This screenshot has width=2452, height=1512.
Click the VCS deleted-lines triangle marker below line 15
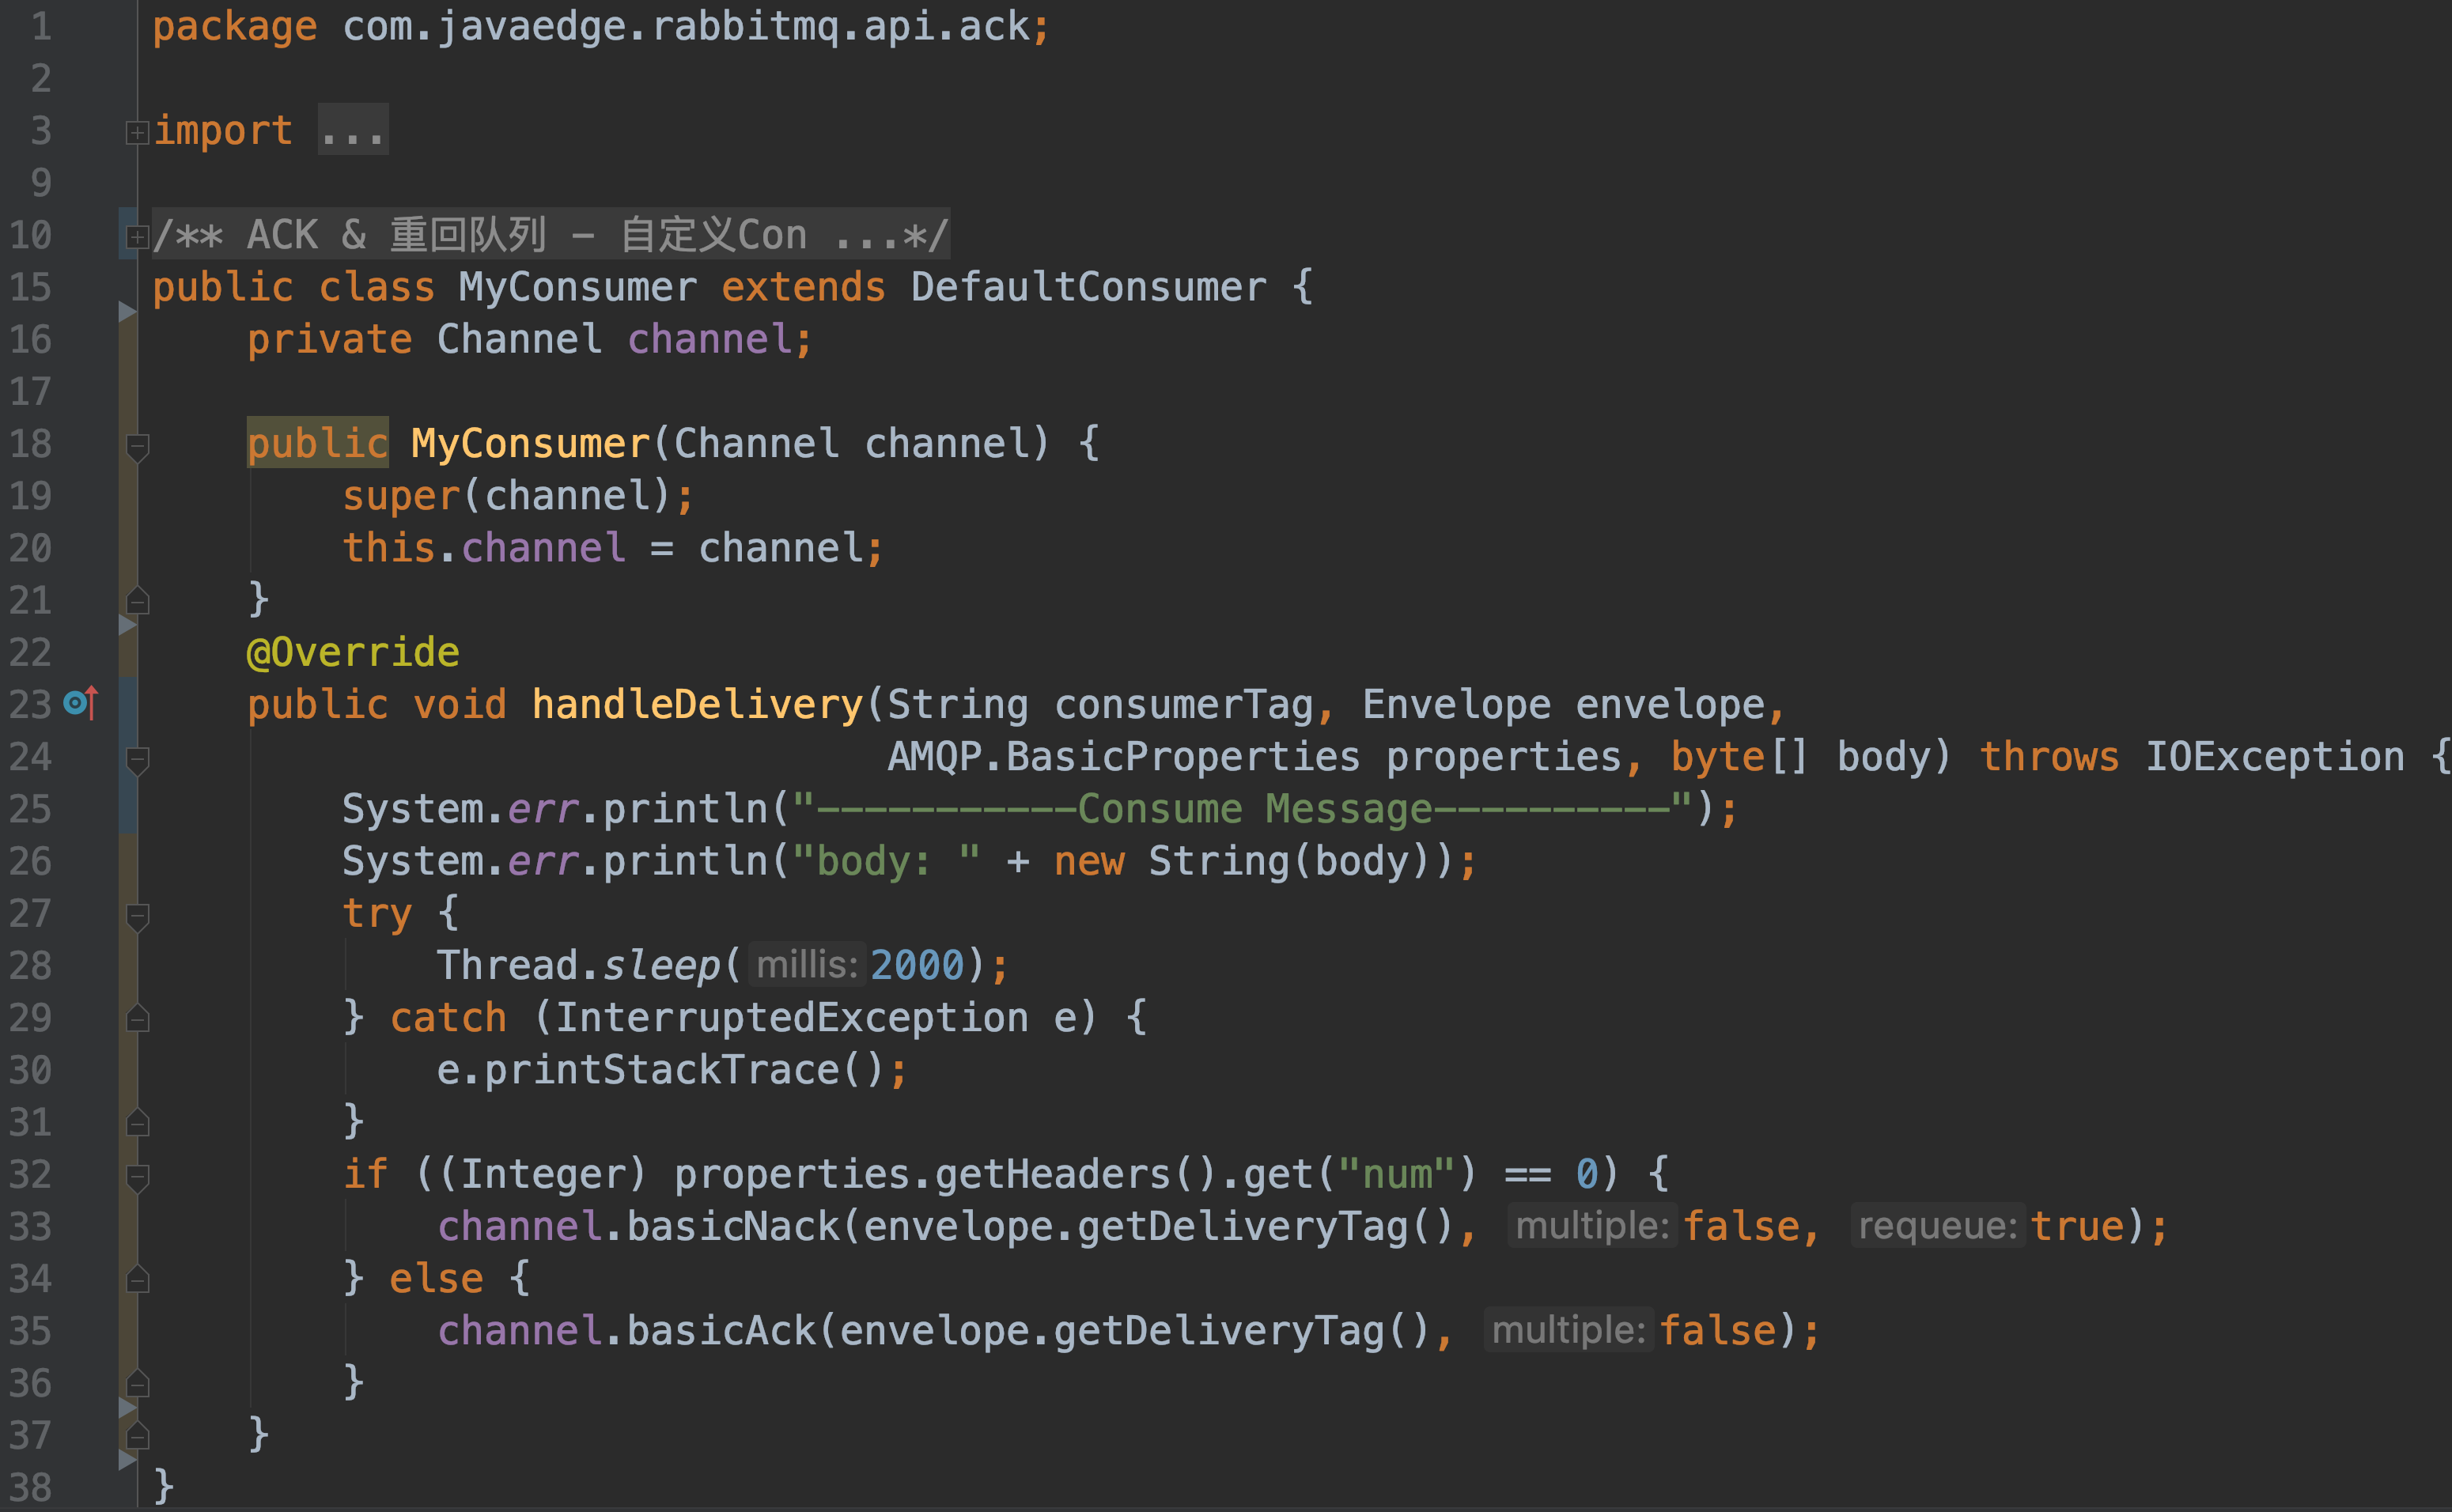(126, 312)
